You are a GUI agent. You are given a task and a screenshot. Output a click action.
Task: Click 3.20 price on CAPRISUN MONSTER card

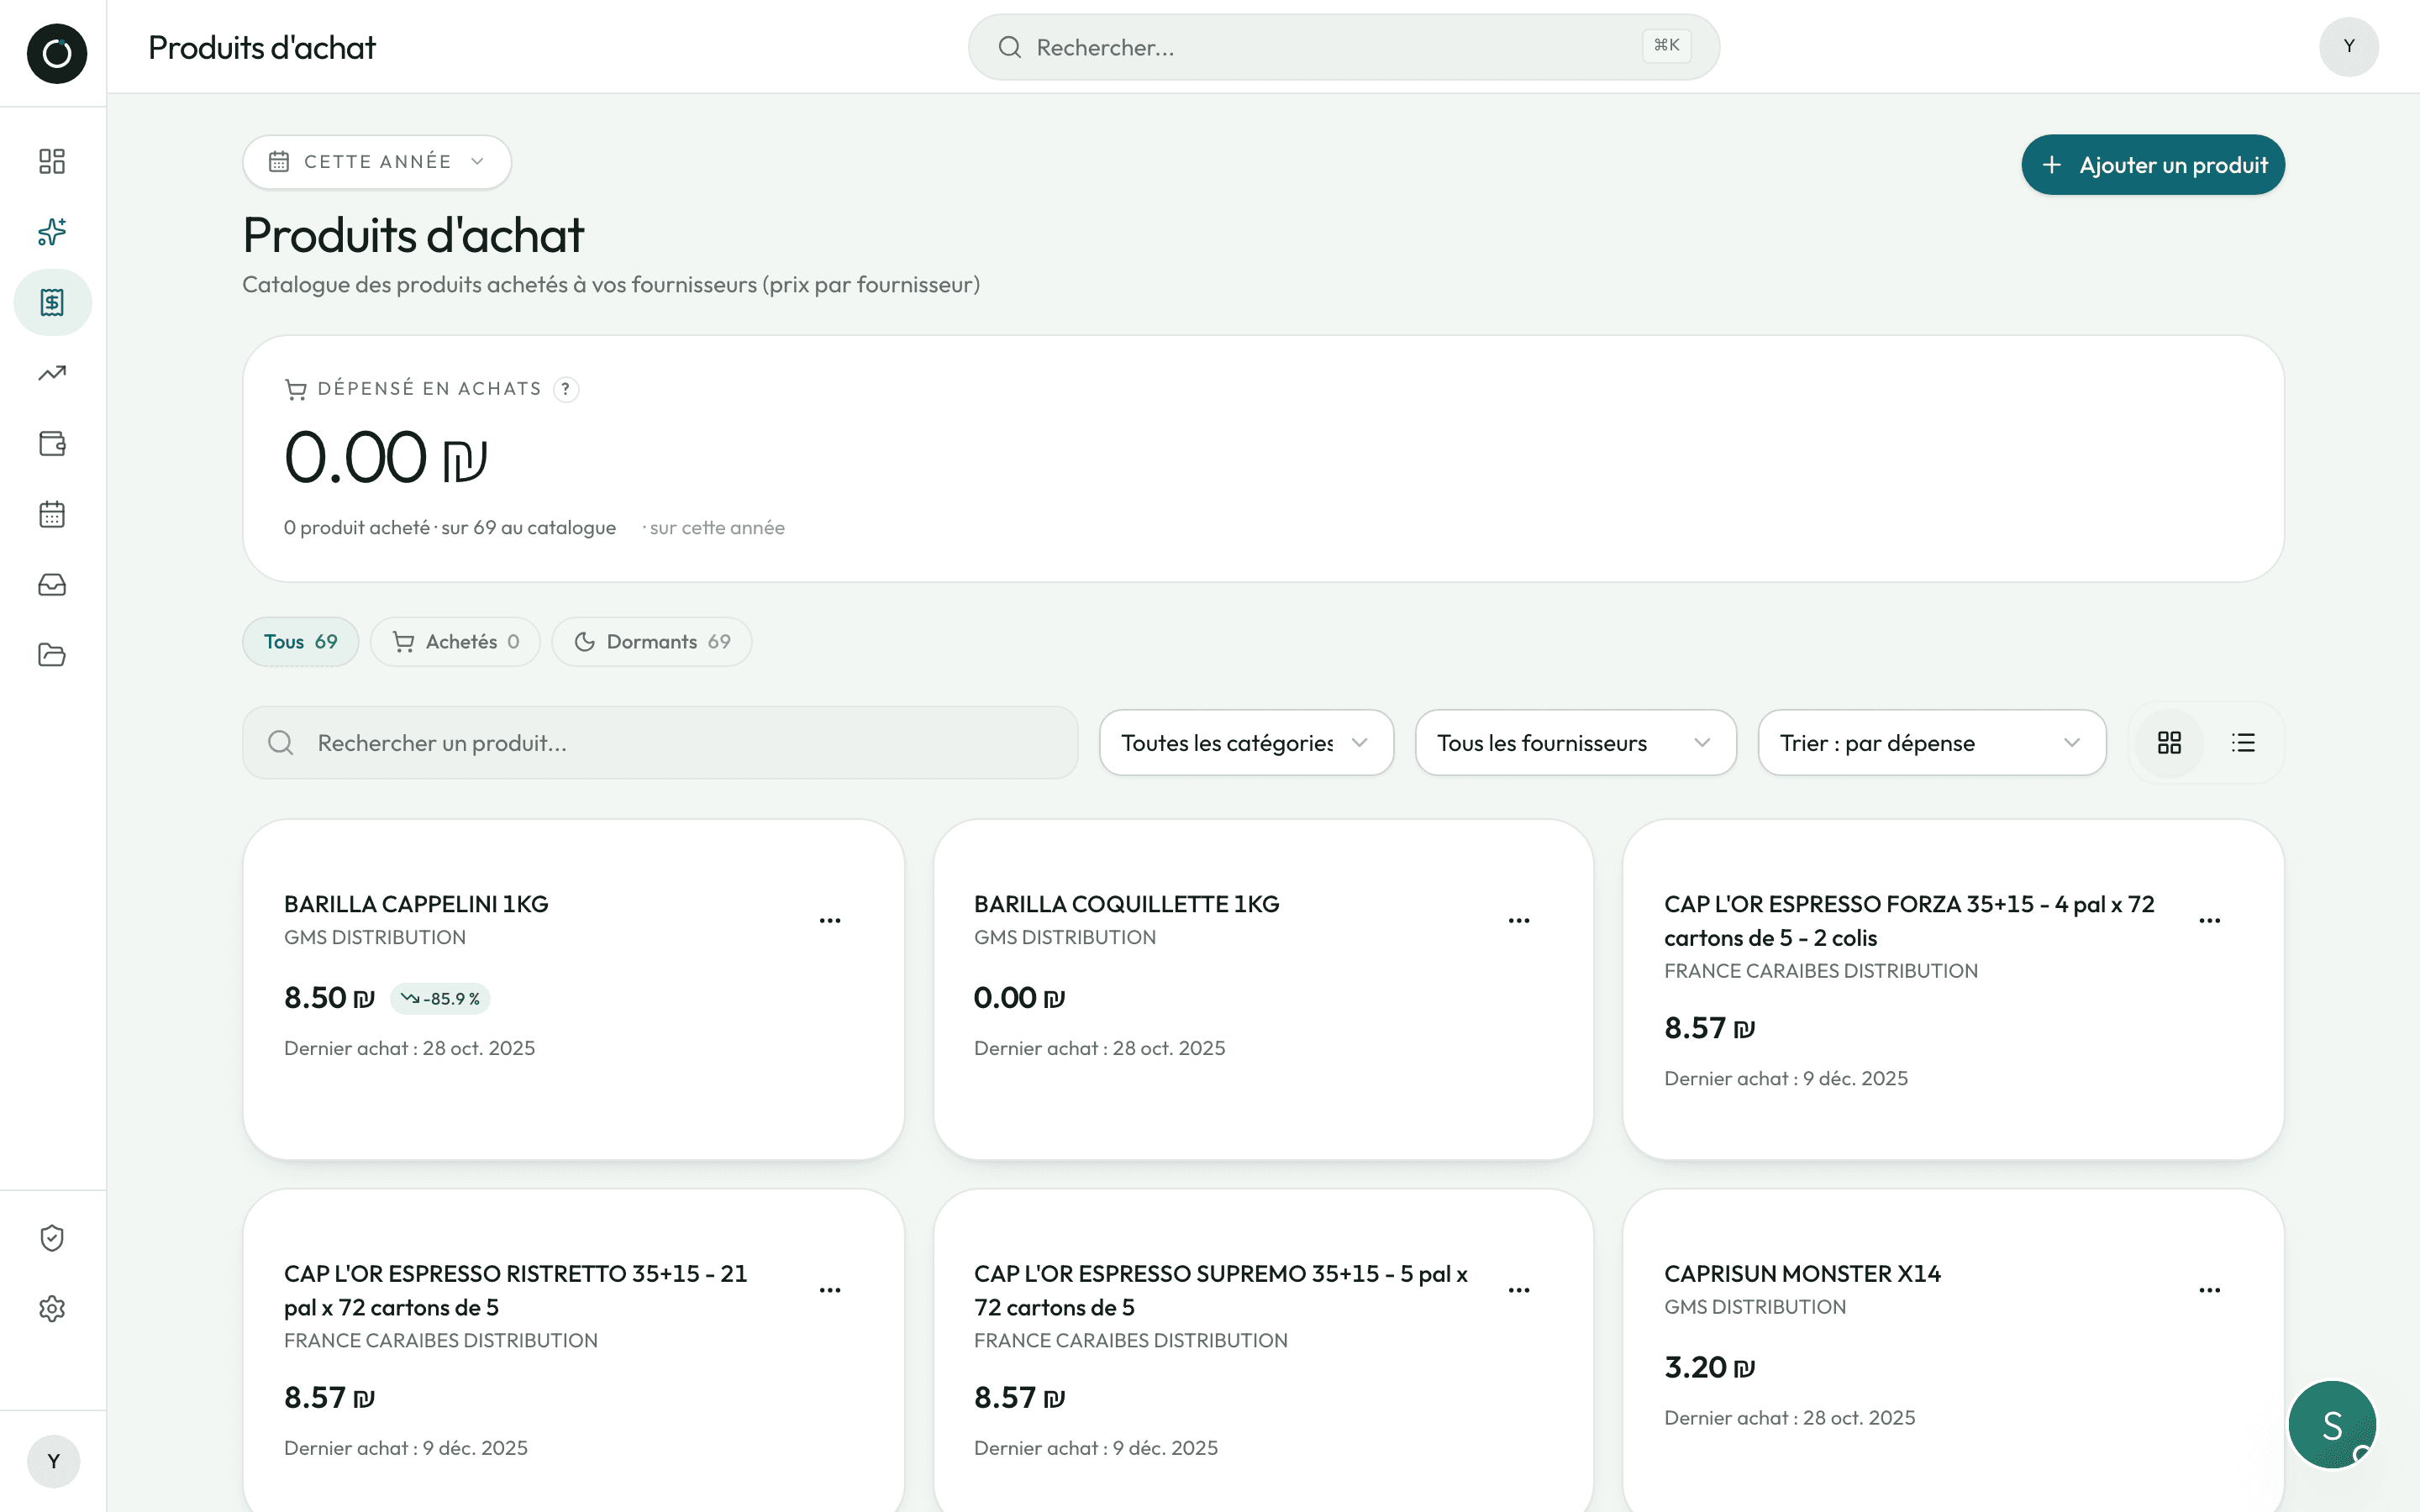[x=1709, y=1367]
